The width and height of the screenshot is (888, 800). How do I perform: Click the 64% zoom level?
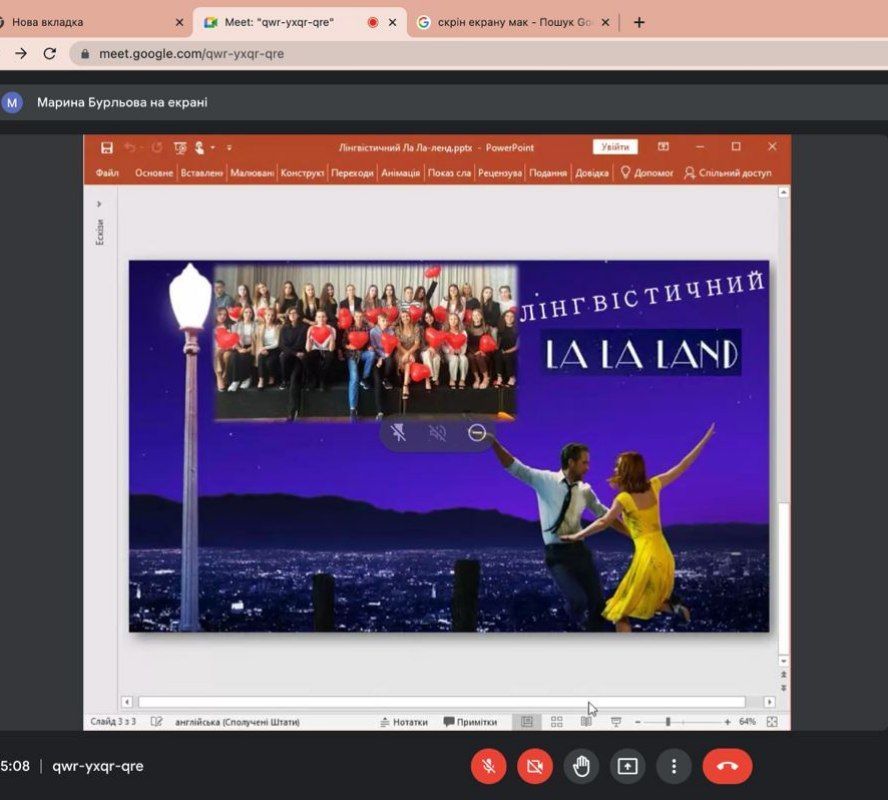tap(747, 721)
